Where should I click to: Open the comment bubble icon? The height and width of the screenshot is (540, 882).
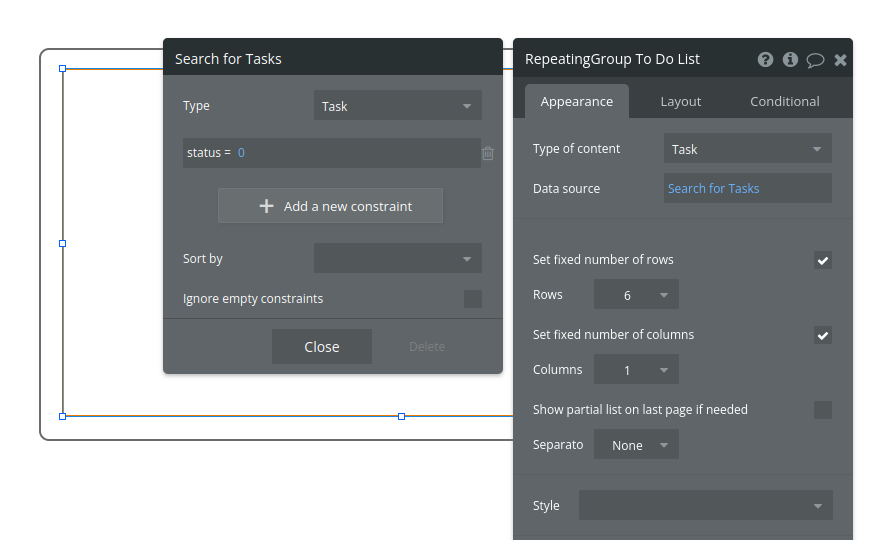(x=815, y=60)
